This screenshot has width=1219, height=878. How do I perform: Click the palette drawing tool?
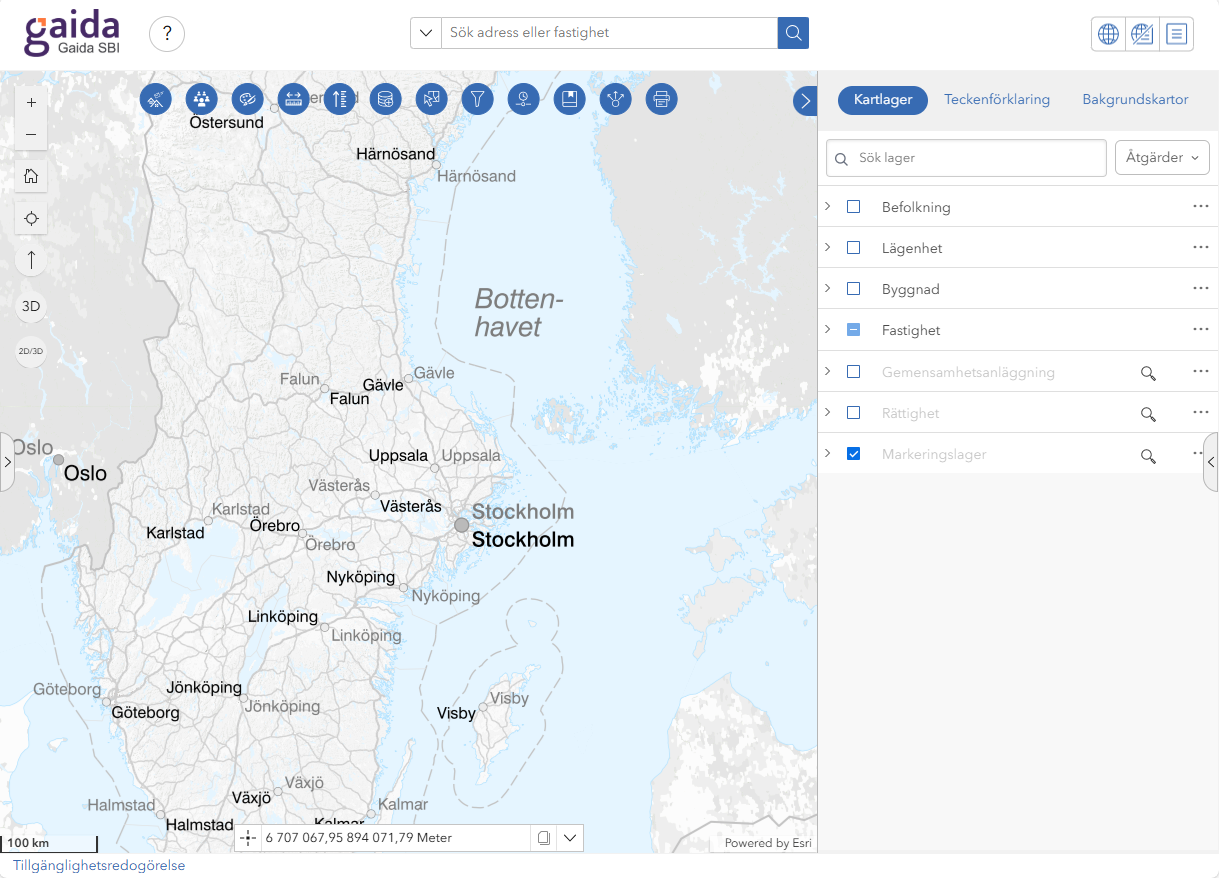(x=247, y=99)
